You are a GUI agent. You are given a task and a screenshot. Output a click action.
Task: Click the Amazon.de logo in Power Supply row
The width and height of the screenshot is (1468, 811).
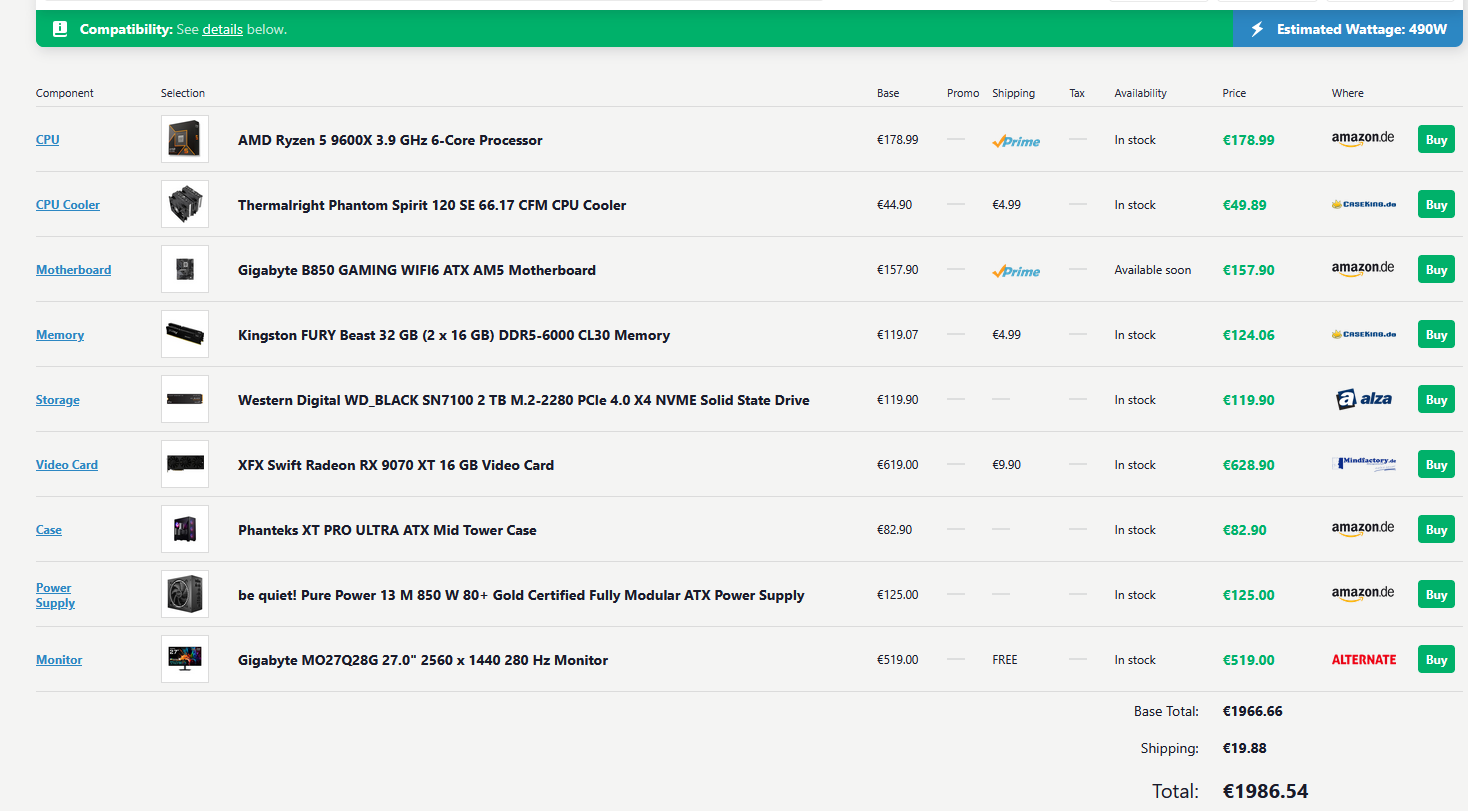click(1363, 594)
